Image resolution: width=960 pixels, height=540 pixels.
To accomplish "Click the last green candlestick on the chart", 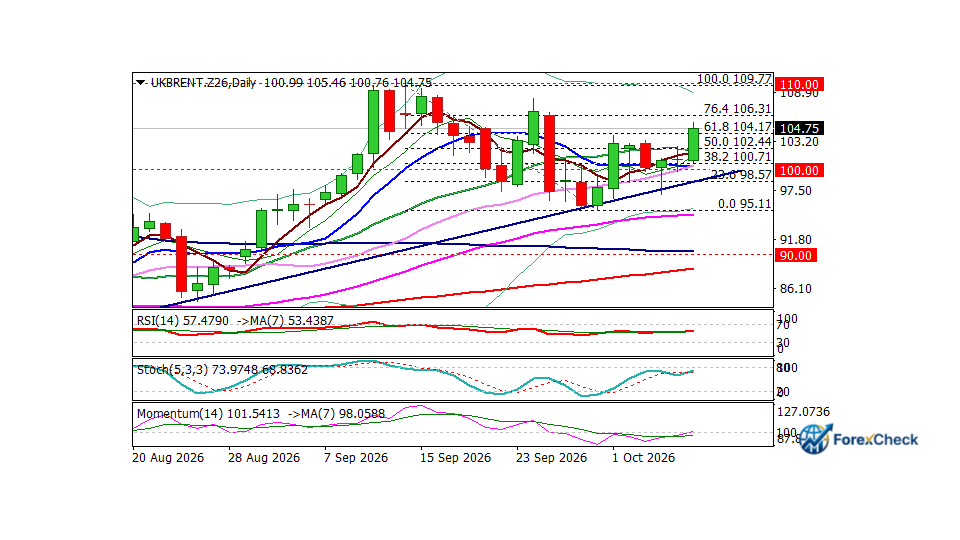I will coord(694,144).
